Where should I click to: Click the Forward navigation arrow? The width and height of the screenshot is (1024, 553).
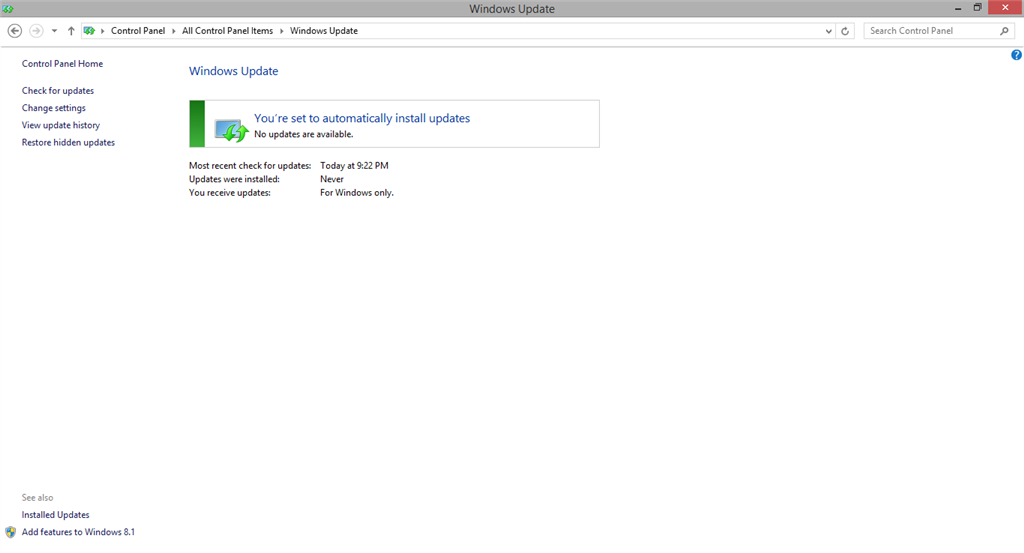tap(37, 31)
